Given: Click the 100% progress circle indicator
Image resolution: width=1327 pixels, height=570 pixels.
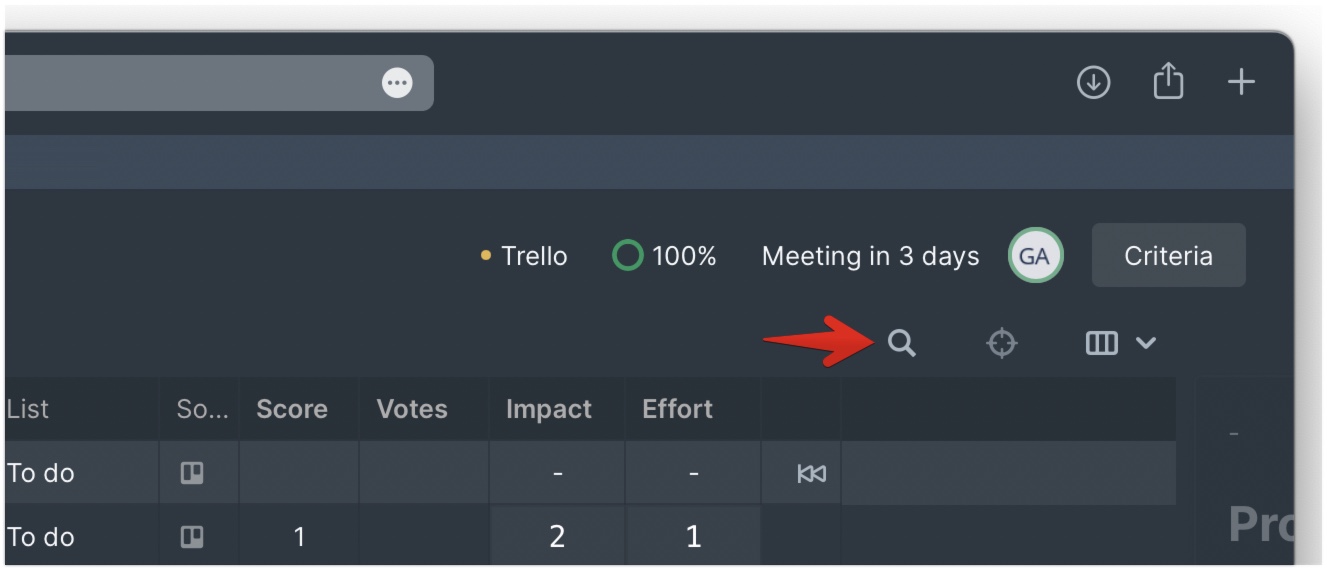Looking at the screenshot, I should 627,256.
